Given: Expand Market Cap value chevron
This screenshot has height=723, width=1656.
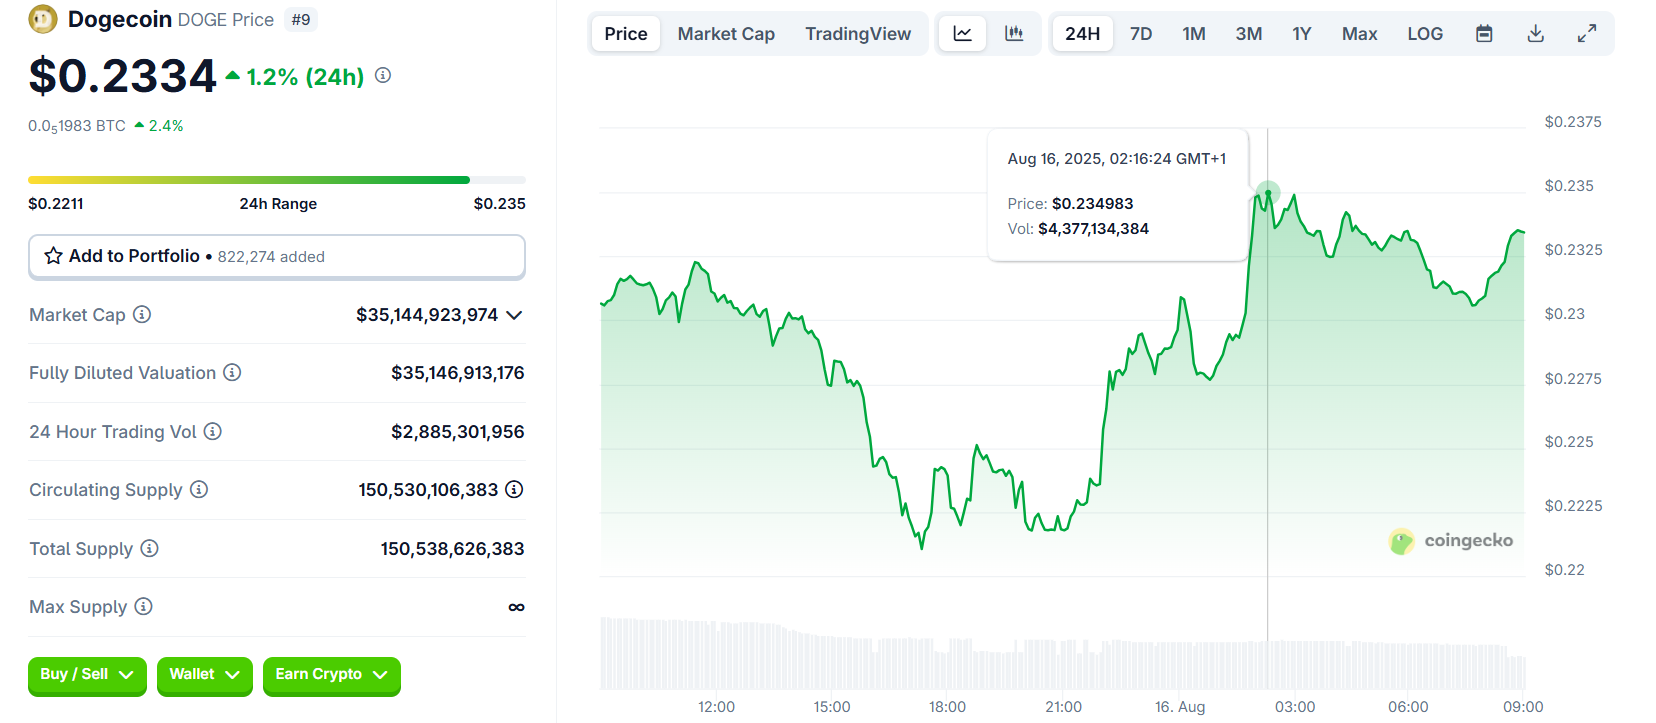Looking at the screenshot, I should pyautogui.click(x=514, y=315).
